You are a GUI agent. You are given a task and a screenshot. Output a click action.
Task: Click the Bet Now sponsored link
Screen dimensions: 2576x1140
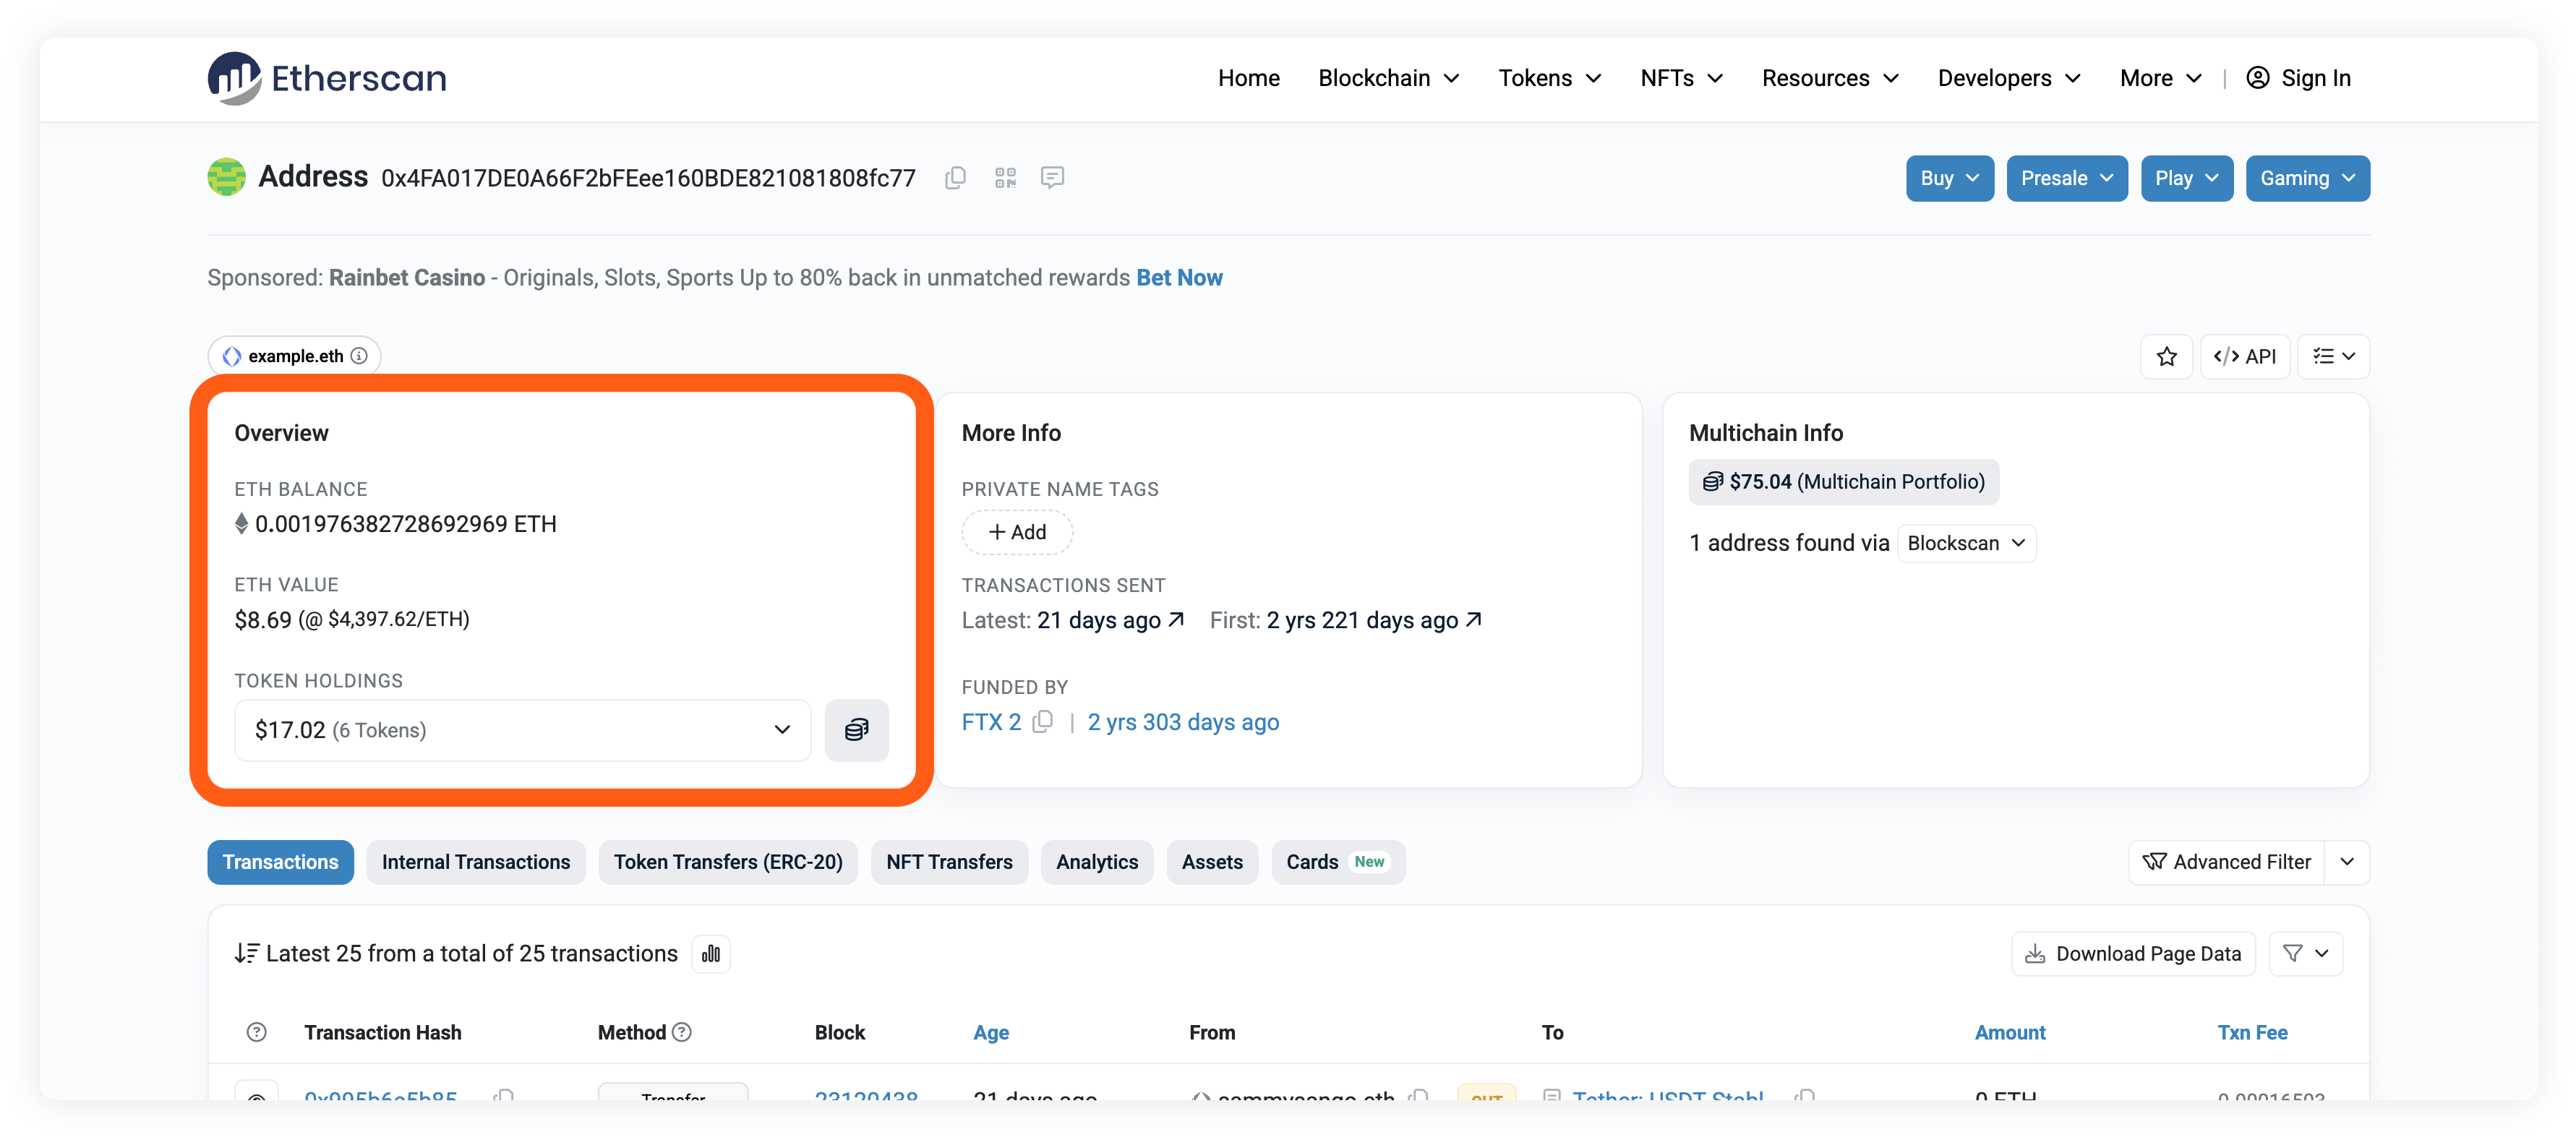click(1179, 278)
